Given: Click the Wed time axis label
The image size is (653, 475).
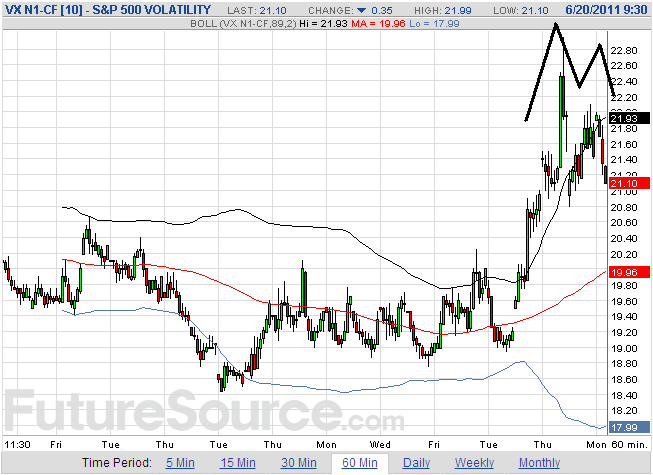Looking at the screenshot, I should [x=380, y=445].
